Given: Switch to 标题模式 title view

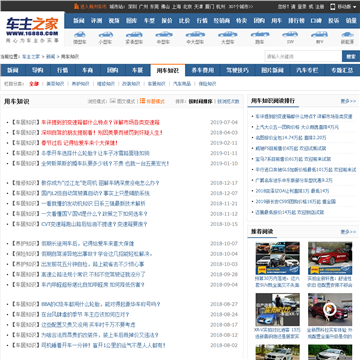Looking at the screenshot, I should [152, 101].
